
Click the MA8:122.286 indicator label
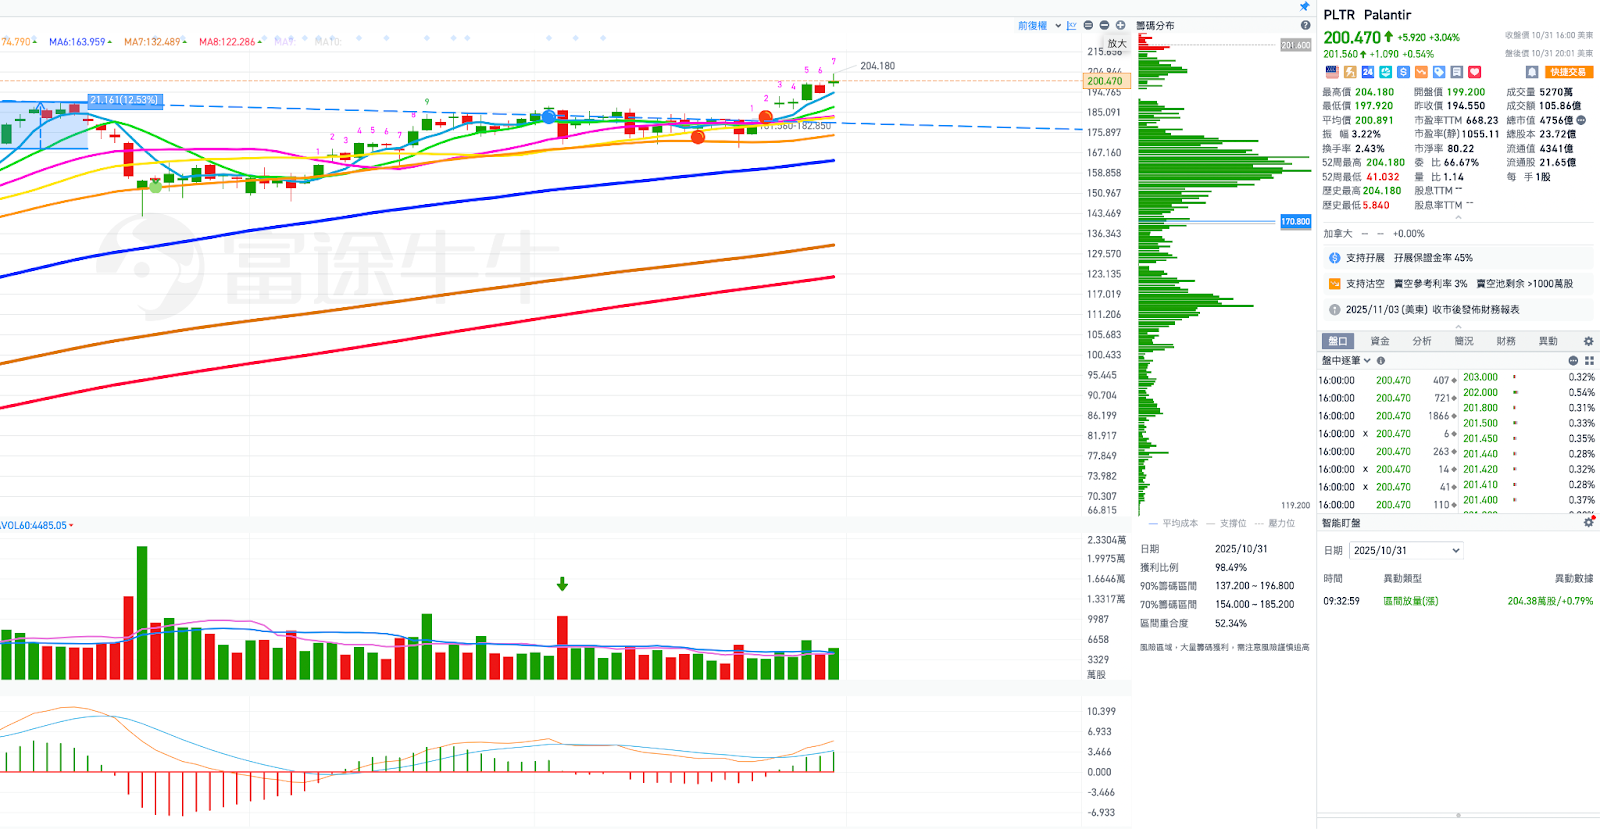(227, 42)
